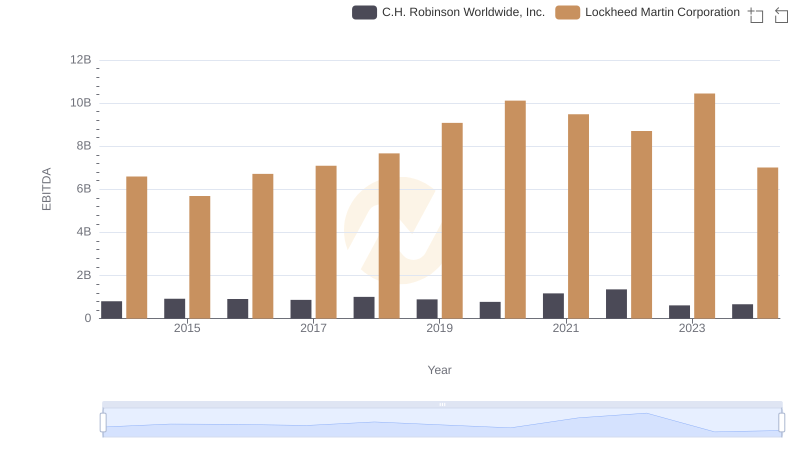This screenshot has width=800, height=461.
Task: Click the tan Lockheed Martin legend swatch
Action: click(x=567, y=12)
